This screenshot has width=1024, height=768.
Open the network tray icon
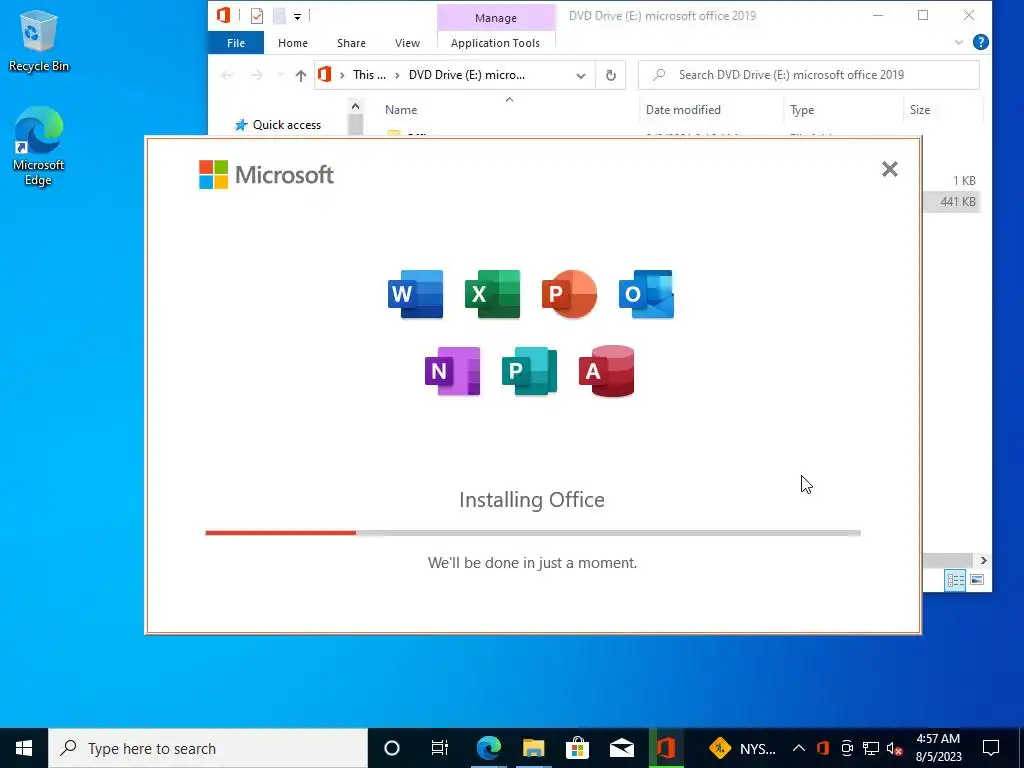(871, 748)
